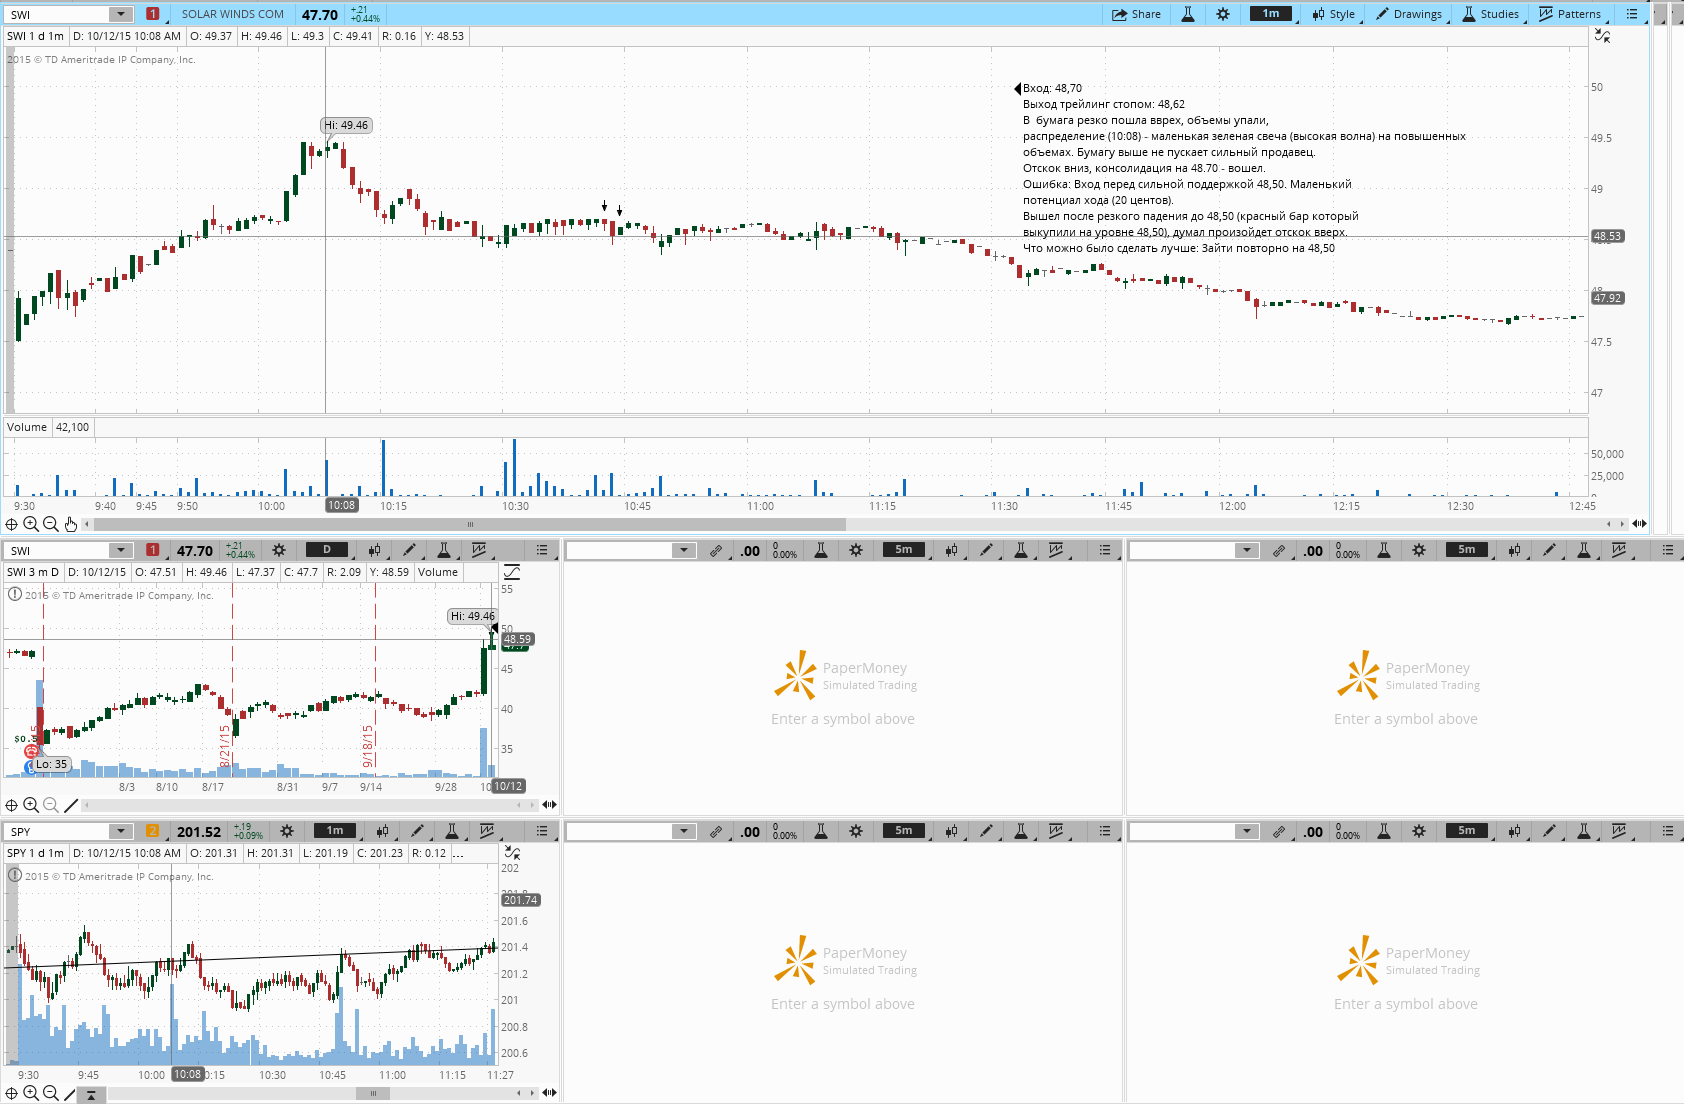Click the left-right expand arrows at the main chart's bottom right
1684x1104 pixels.
point(1639,523)
